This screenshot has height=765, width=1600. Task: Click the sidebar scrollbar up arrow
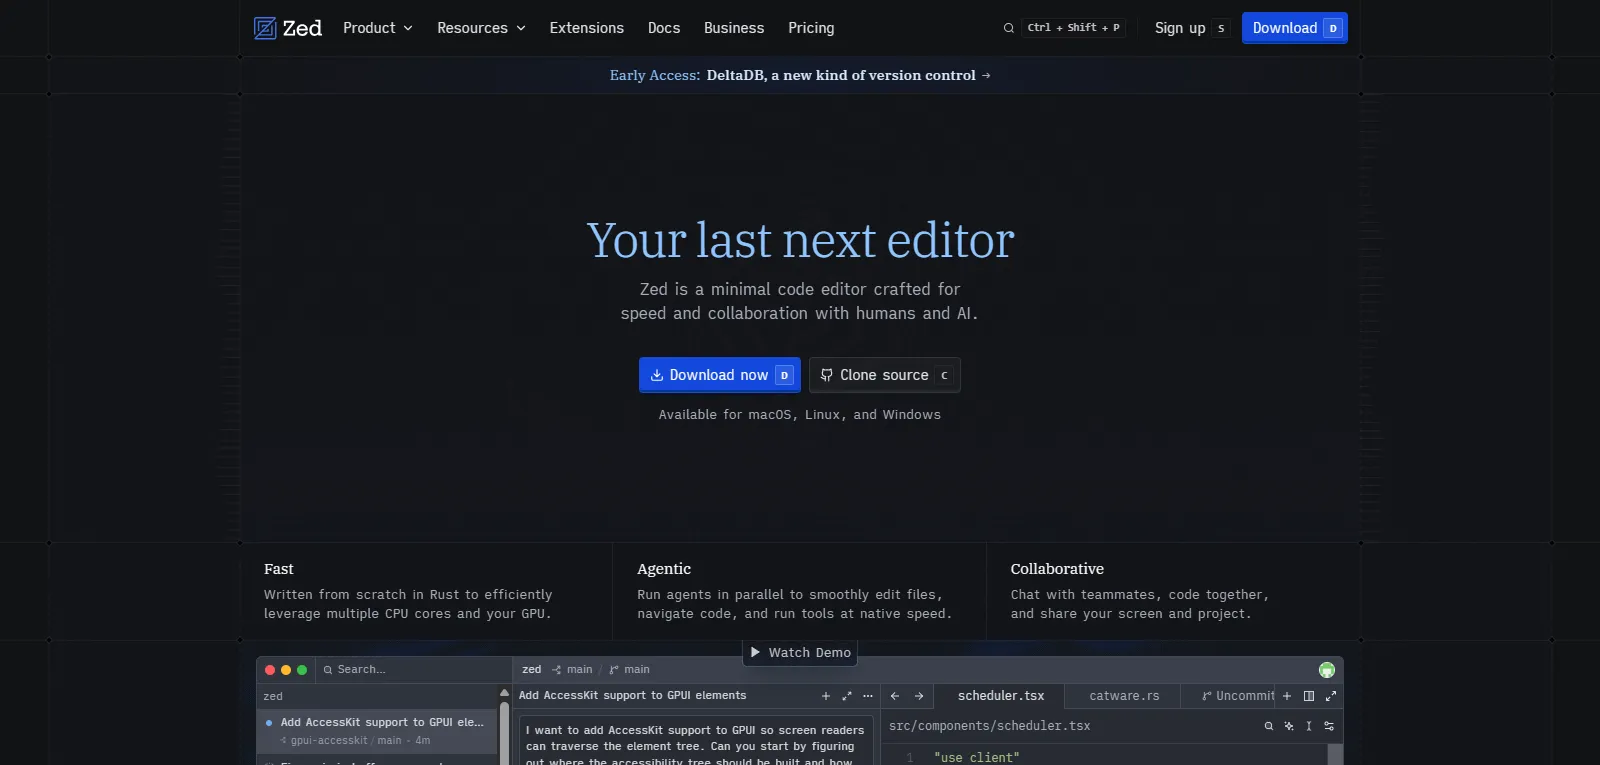(504, 693)
